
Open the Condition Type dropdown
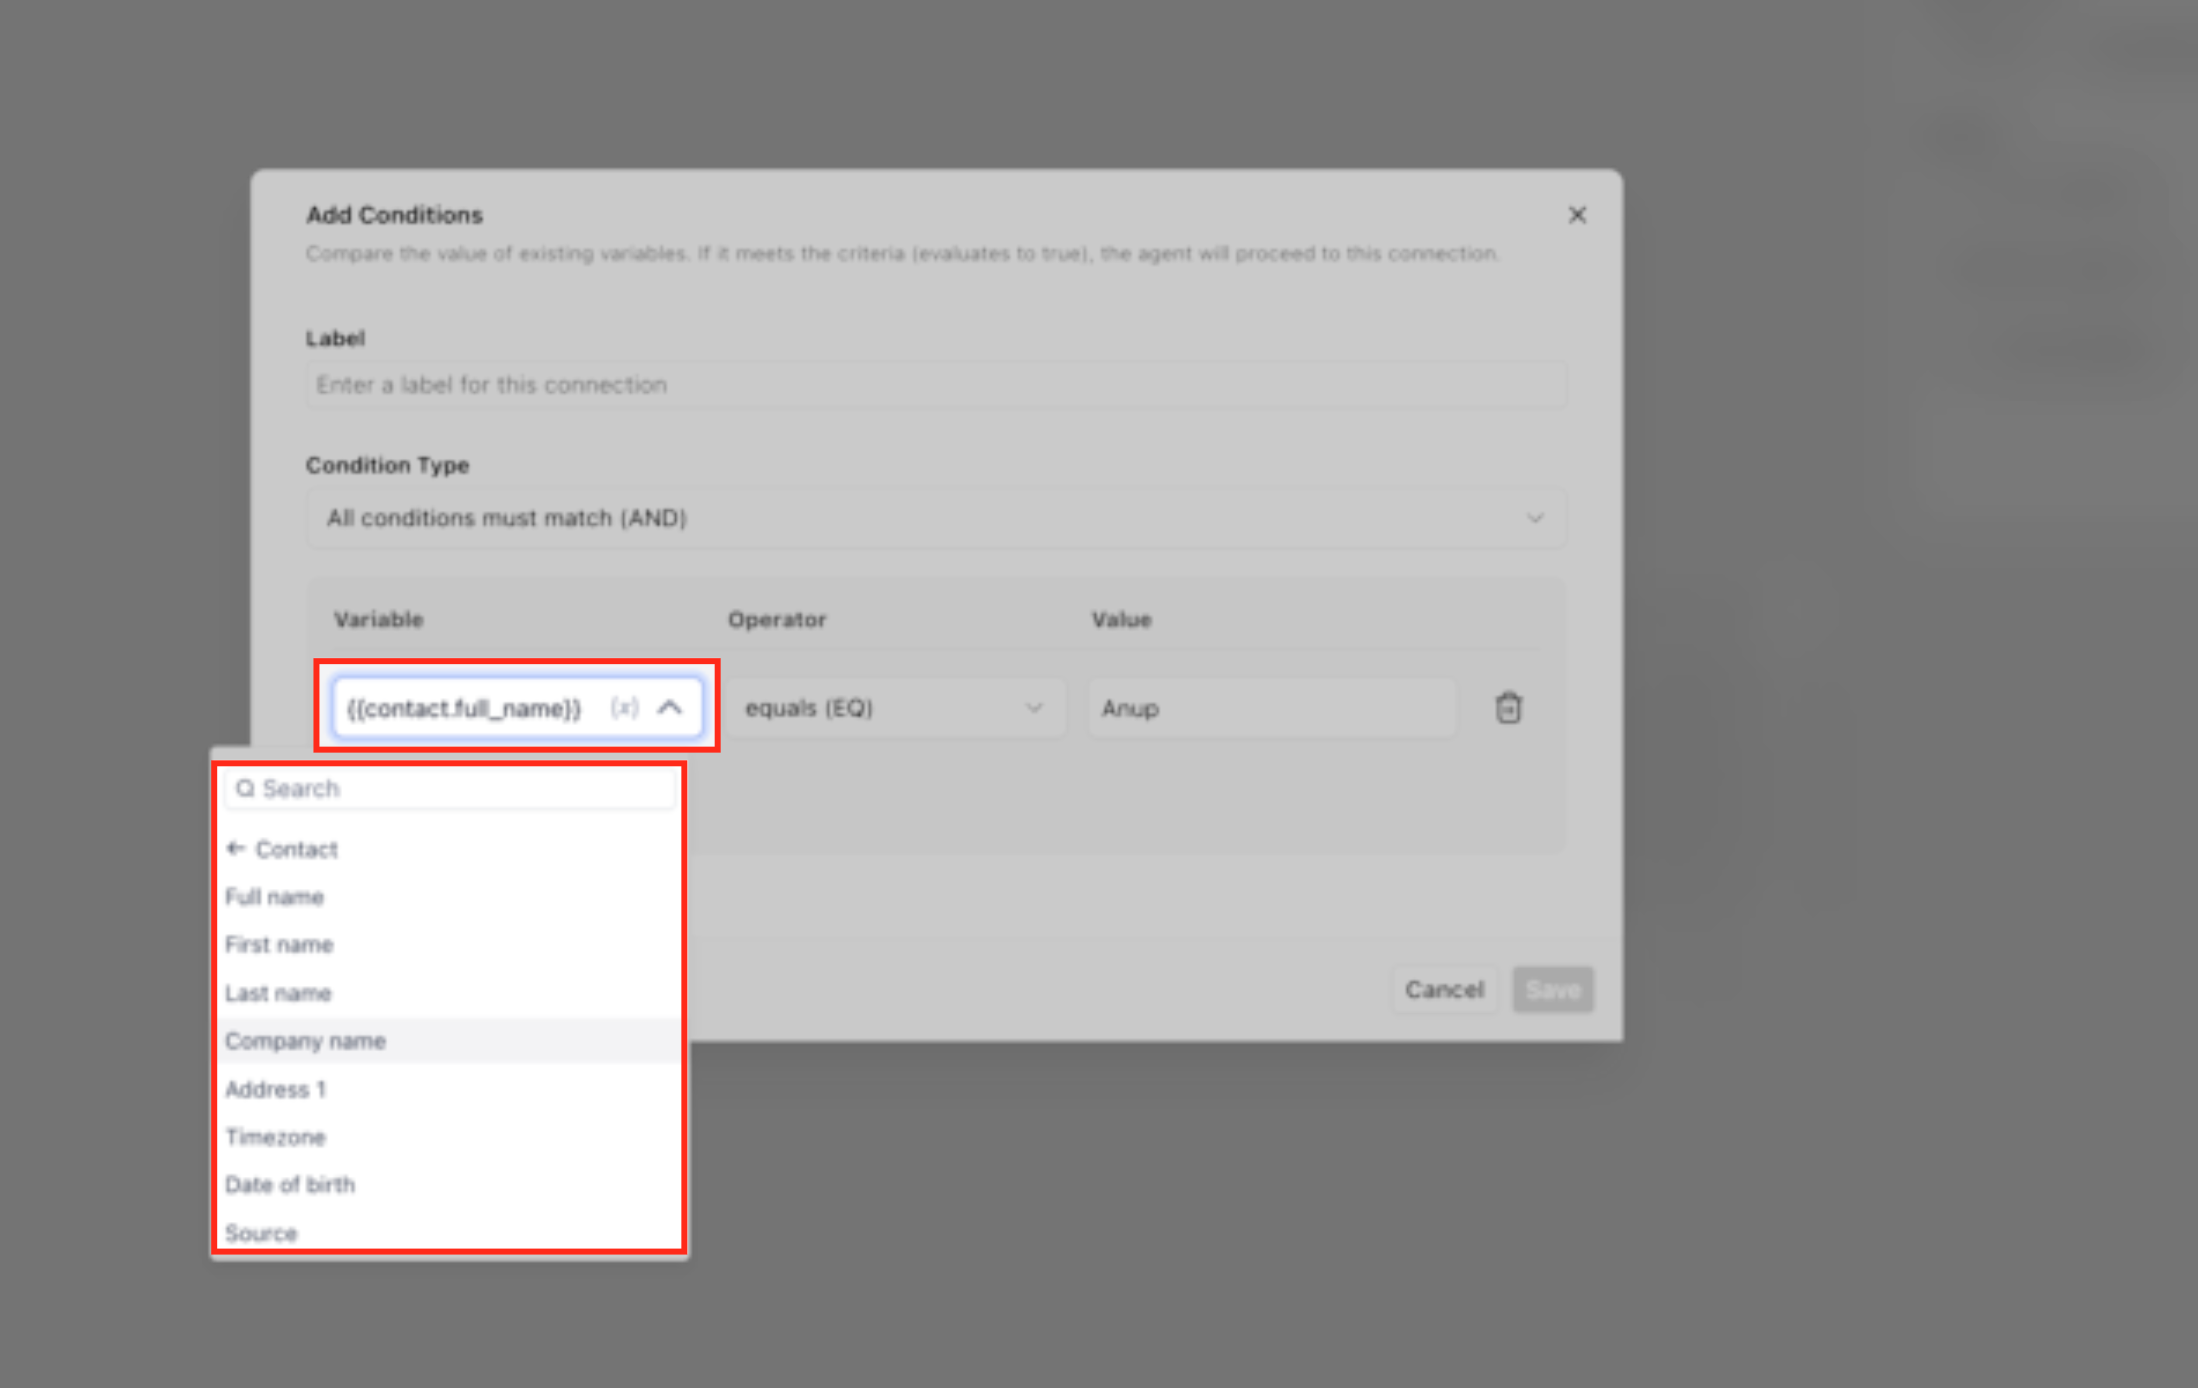tap(935, 518)
